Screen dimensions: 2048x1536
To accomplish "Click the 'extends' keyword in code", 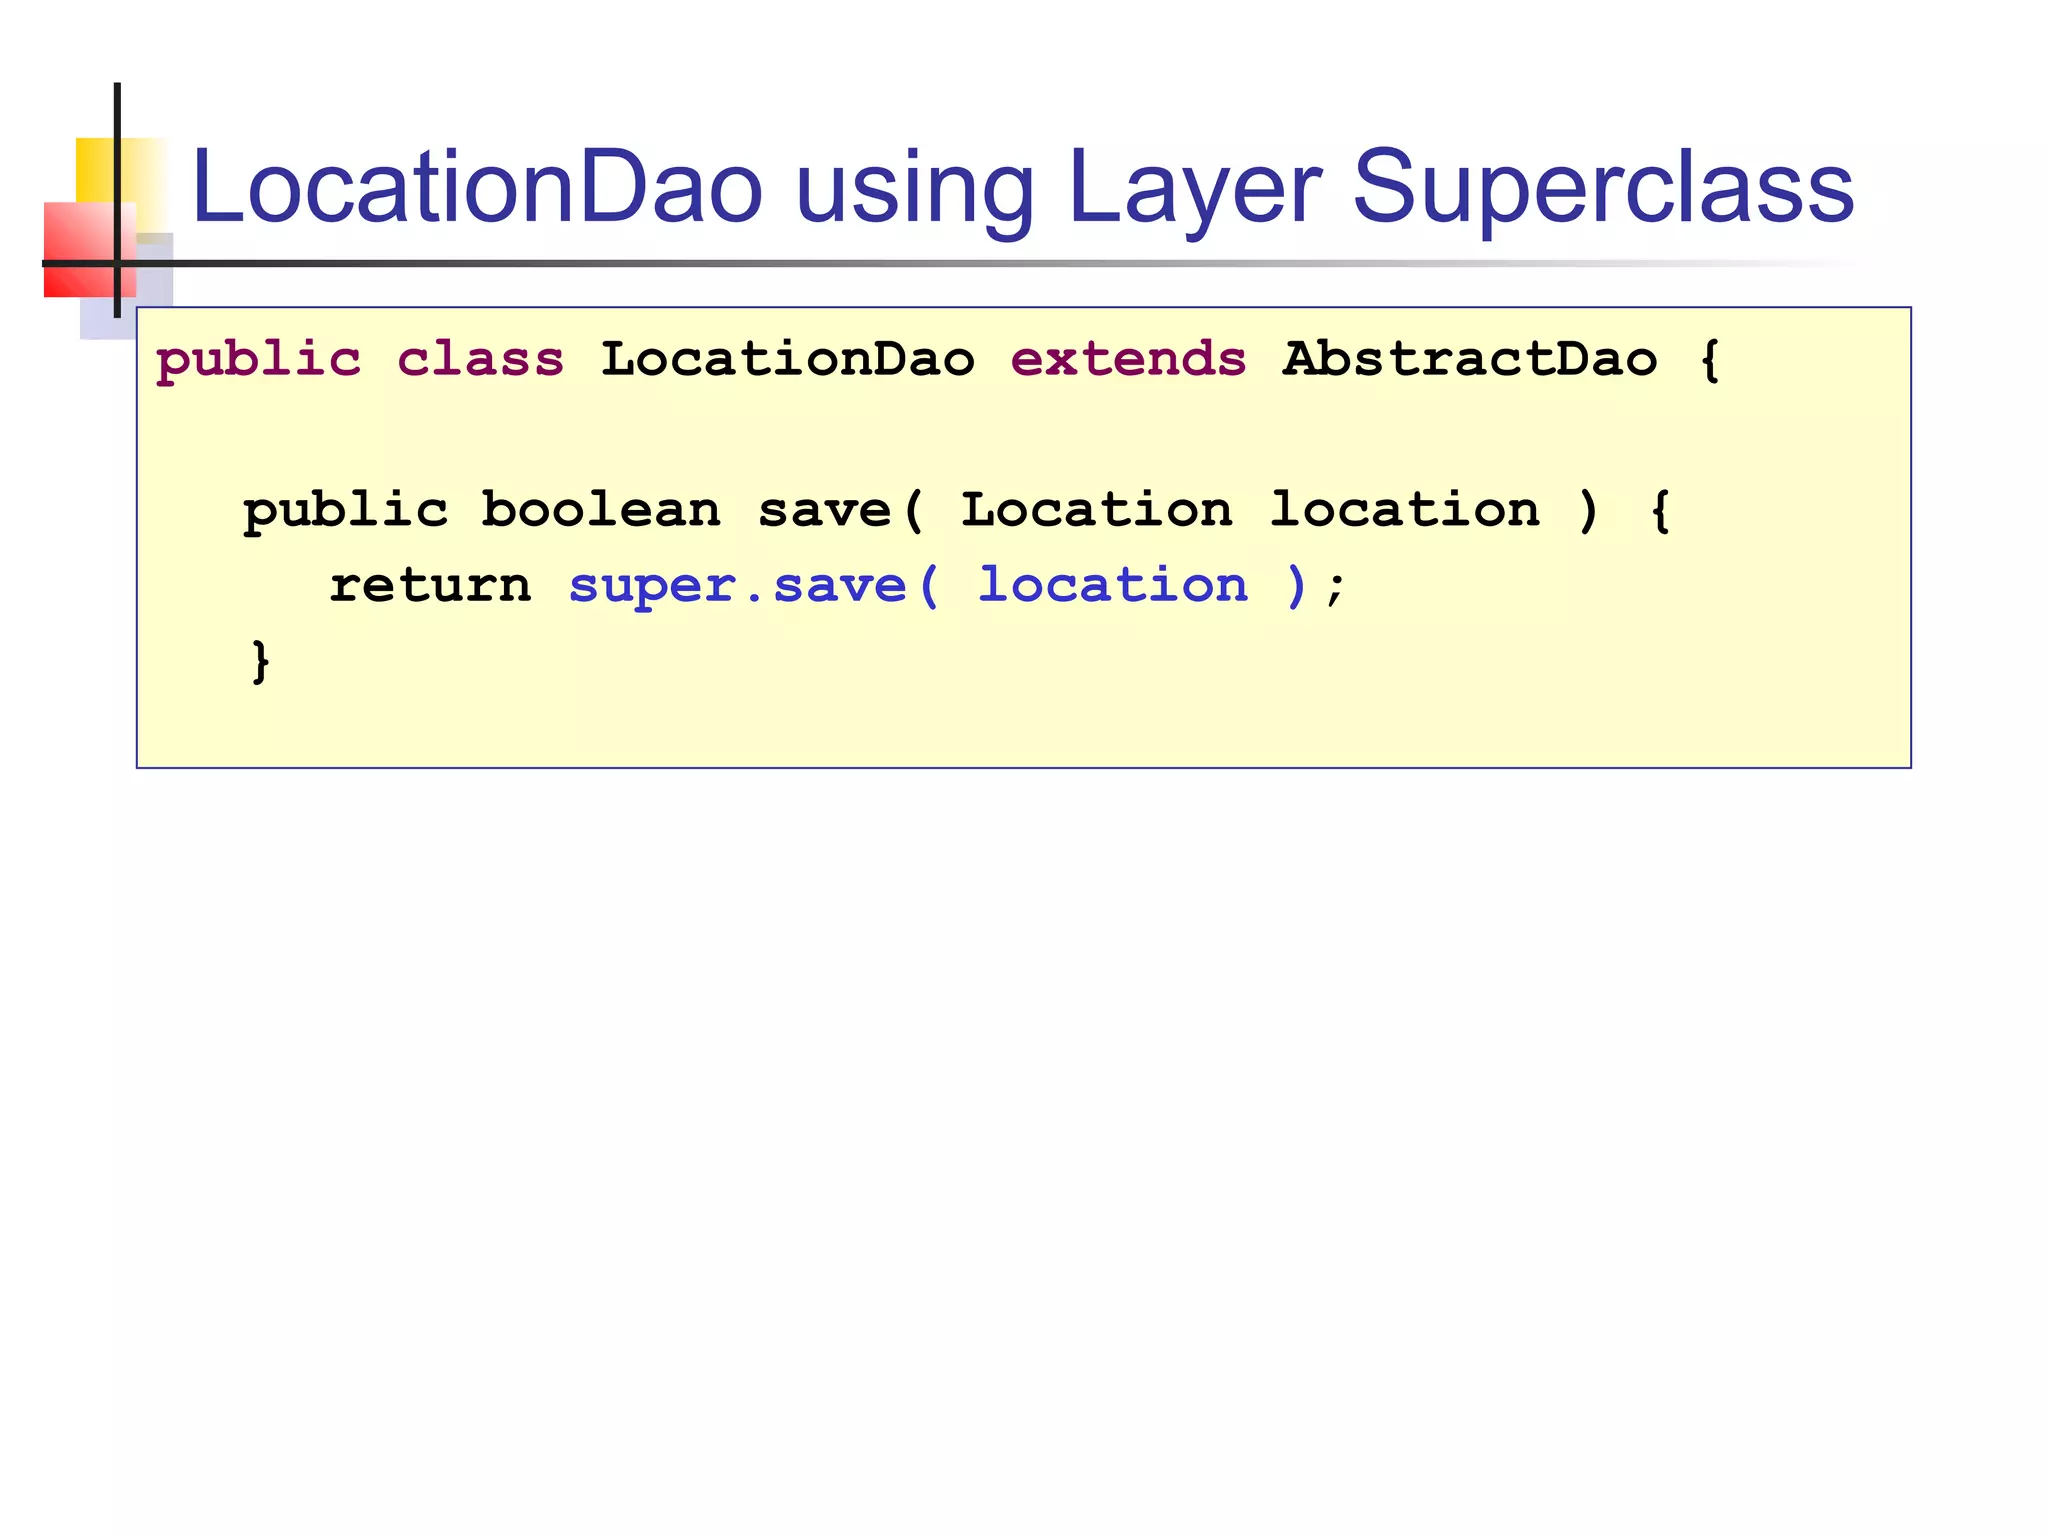I will pos(1128,359).
